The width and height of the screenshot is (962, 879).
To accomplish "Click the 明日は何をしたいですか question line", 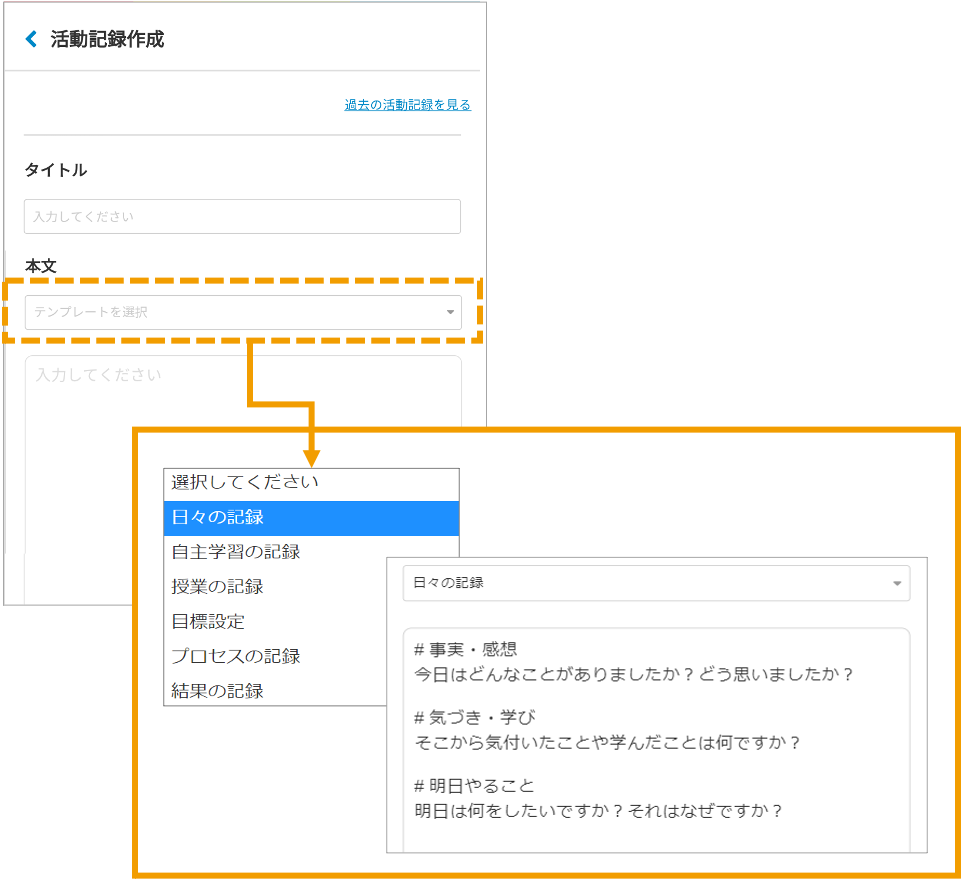I will (599, 811).
